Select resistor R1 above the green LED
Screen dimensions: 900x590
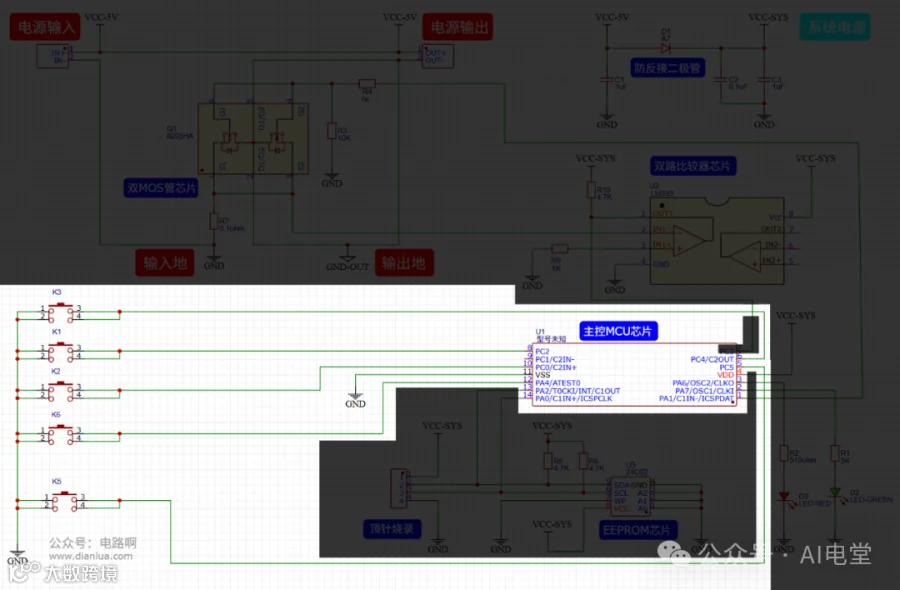point(835,453)
